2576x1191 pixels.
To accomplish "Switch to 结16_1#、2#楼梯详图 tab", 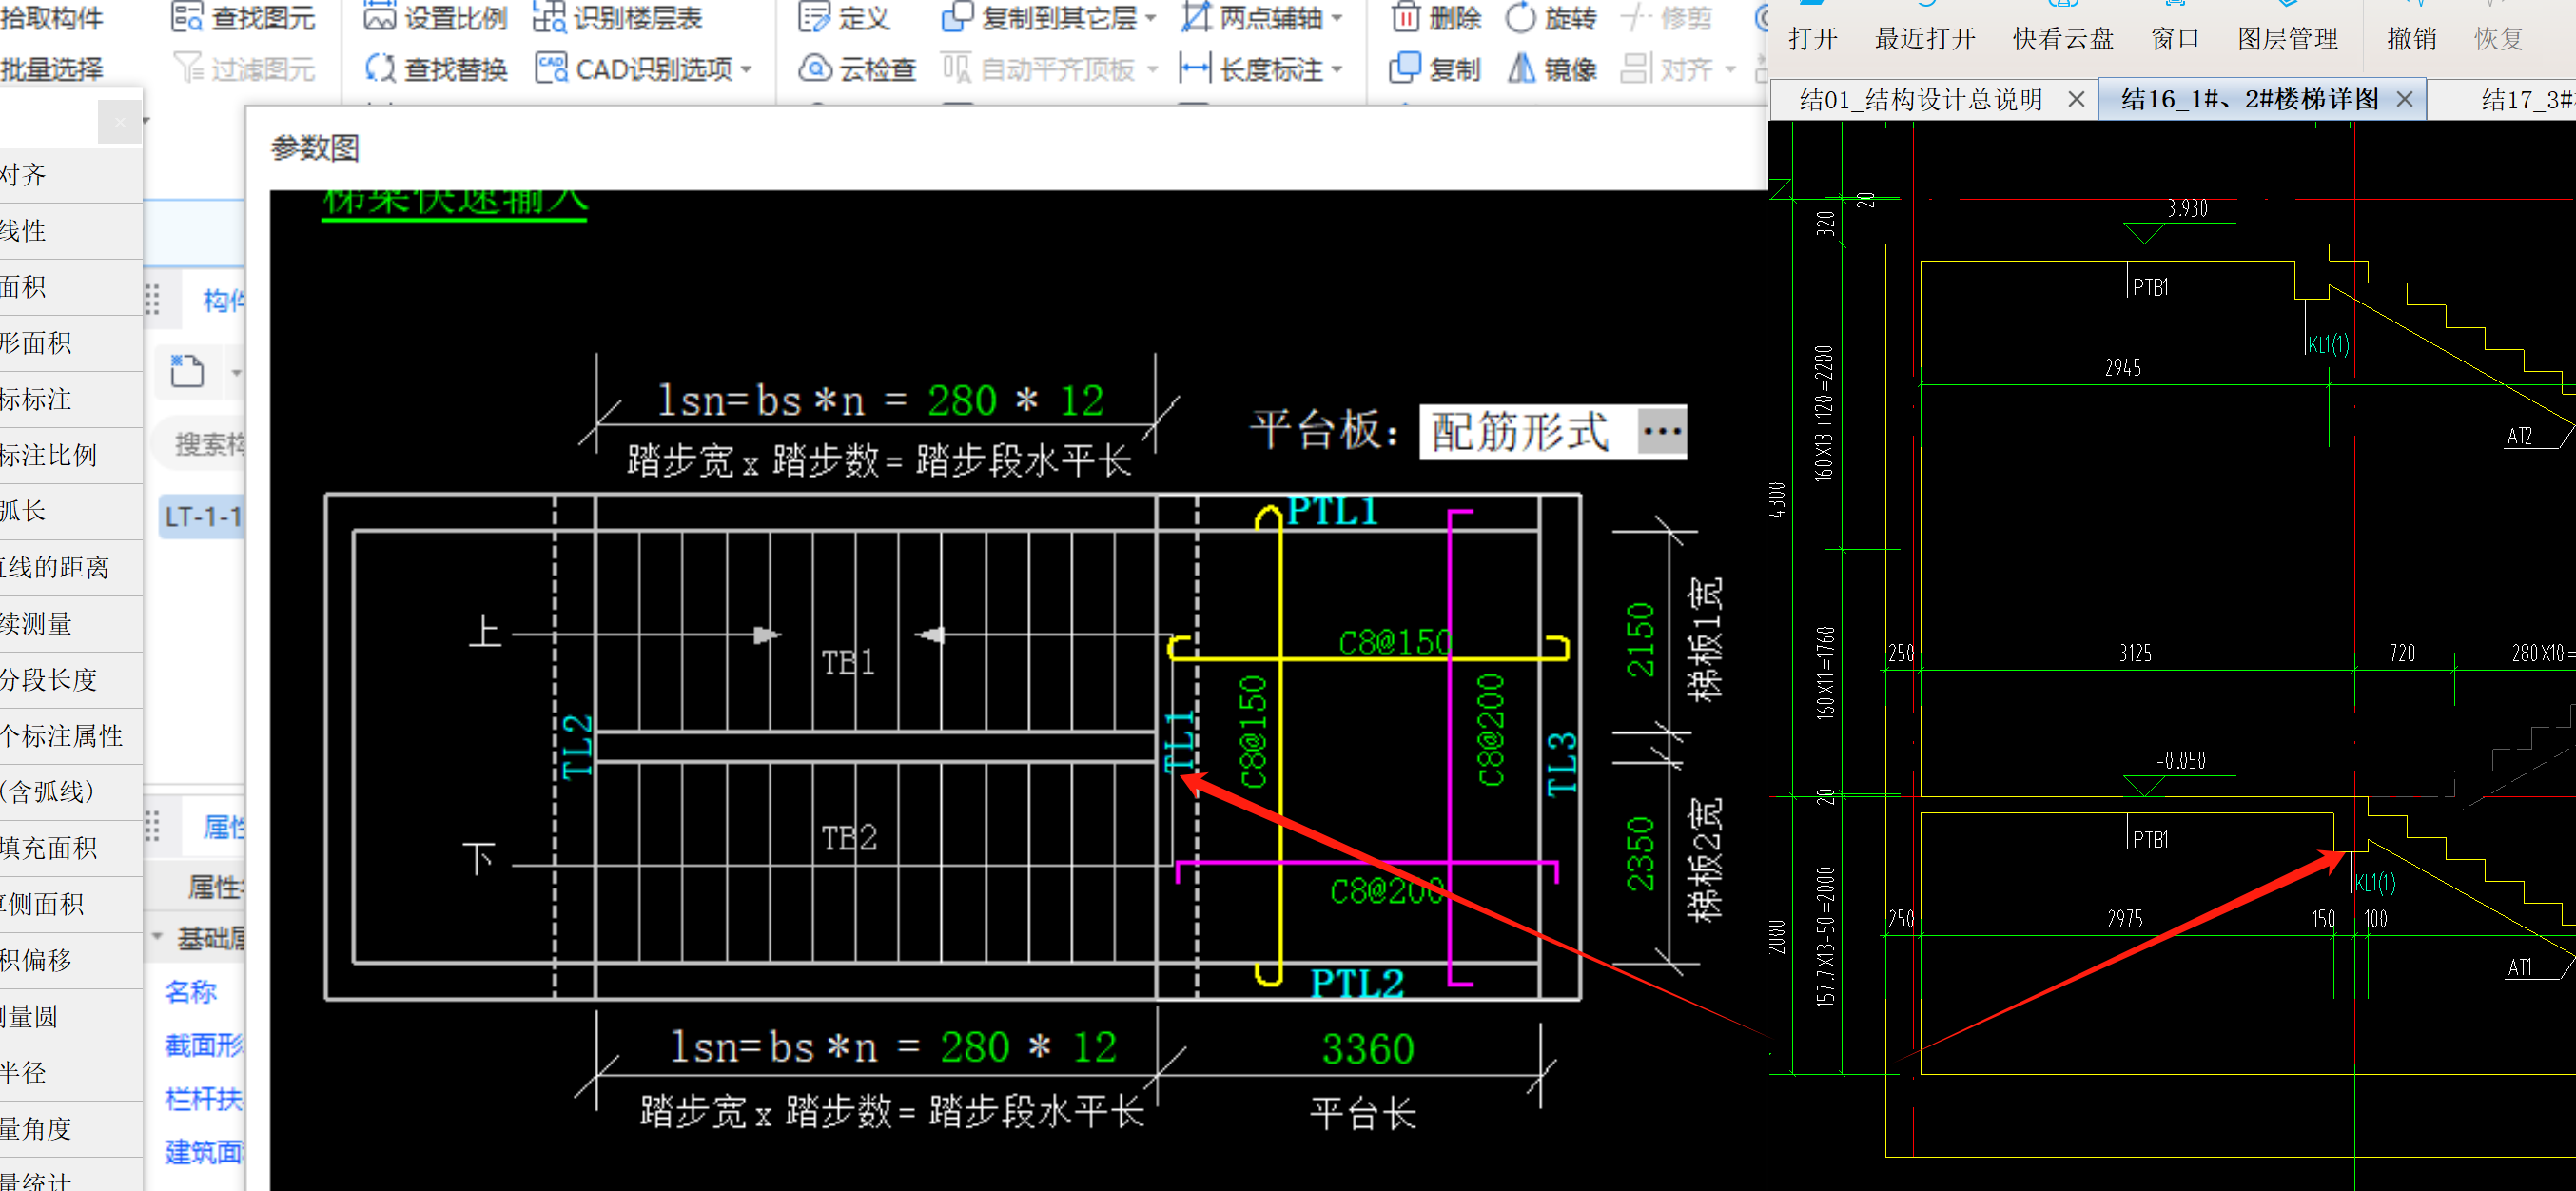I will pyautogui.click(x=2250, y=99).
